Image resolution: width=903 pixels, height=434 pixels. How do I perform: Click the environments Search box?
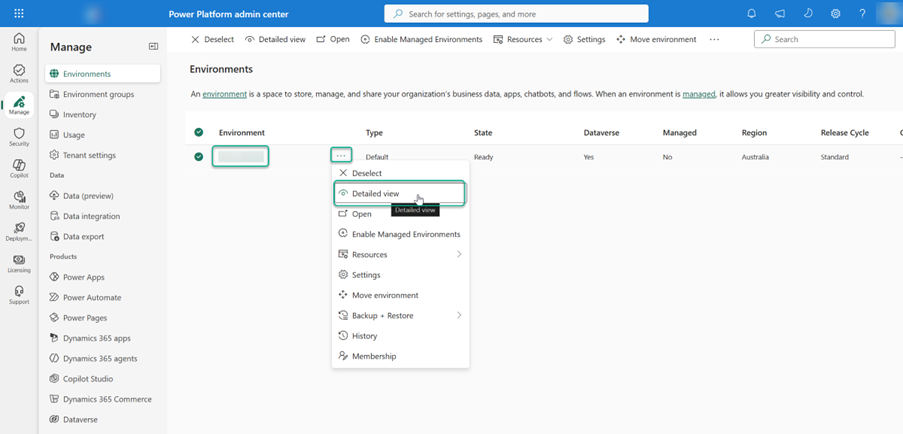tap(825, 39)
